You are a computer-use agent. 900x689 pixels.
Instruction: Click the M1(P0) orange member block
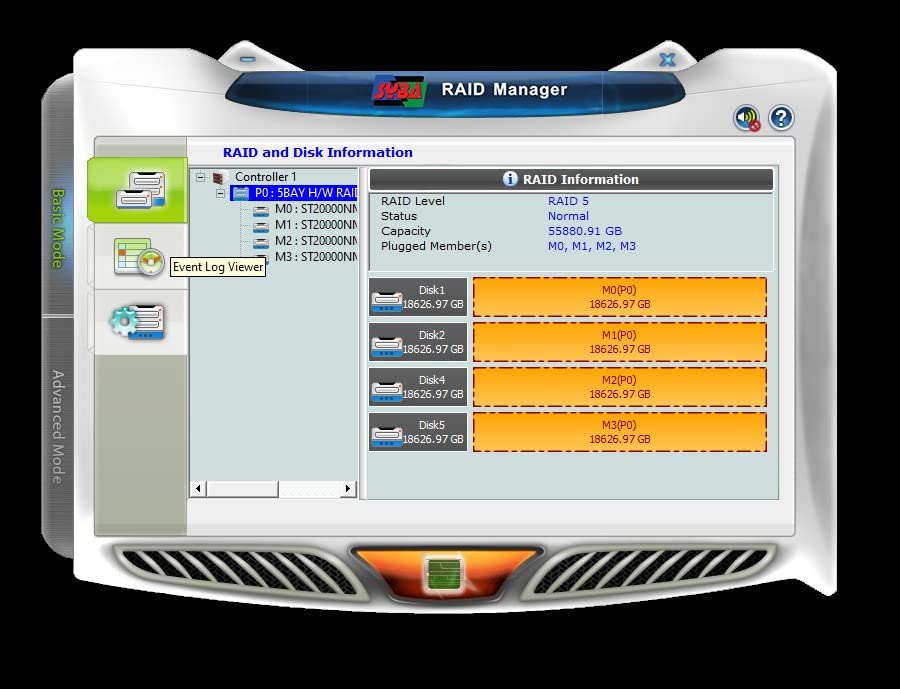point(620,342)
